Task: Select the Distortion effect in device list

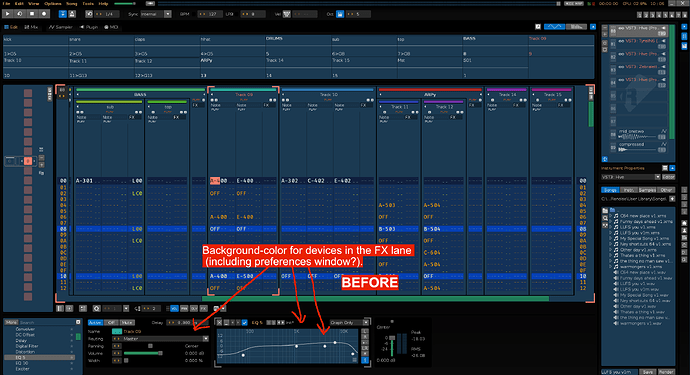Action: (x=25, y=352)
